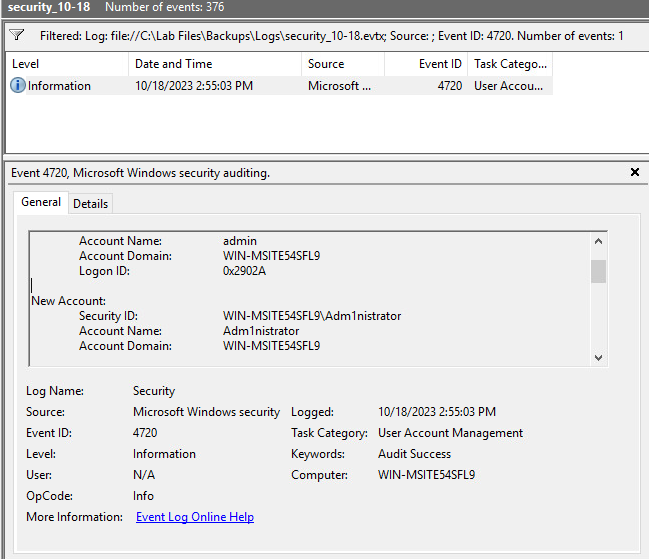Click the filter funnel icon
This screenshot has height=559, width=649.
click(x=17, y=35)
